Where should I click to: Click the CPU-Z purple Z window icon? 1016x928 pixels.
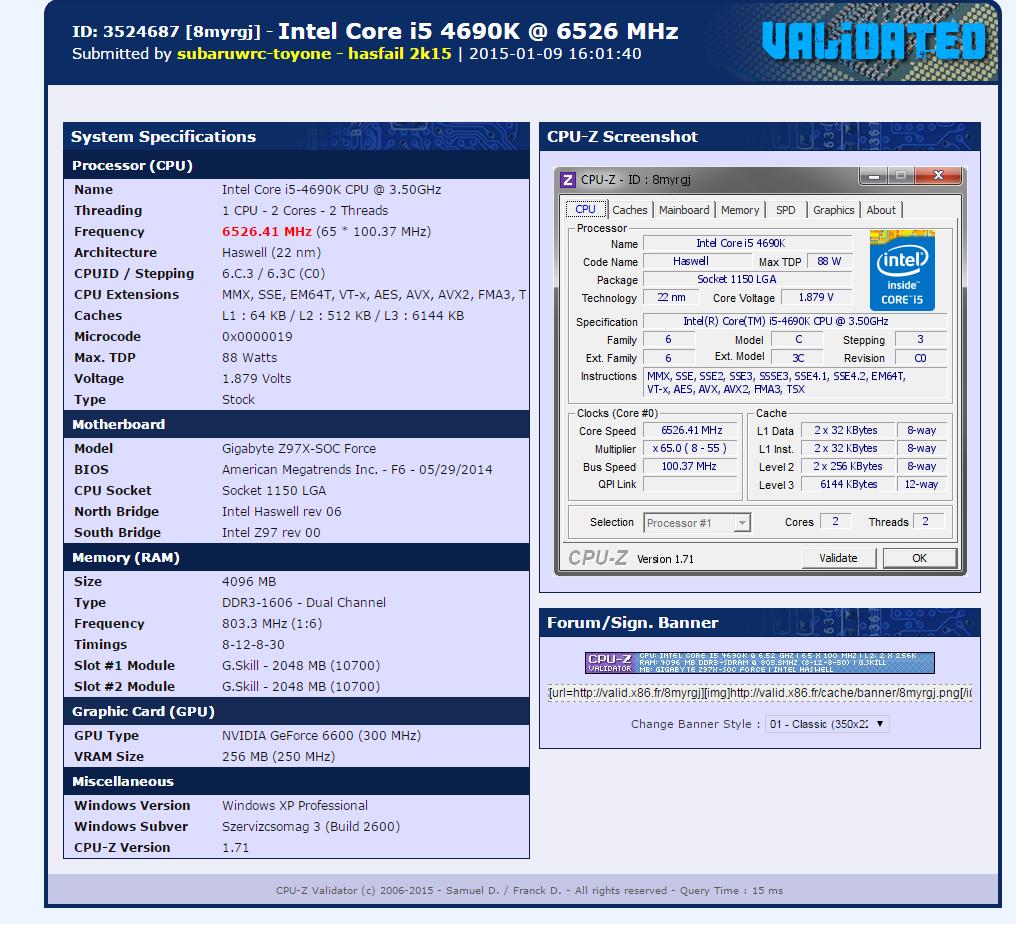[x=568, y=180]
